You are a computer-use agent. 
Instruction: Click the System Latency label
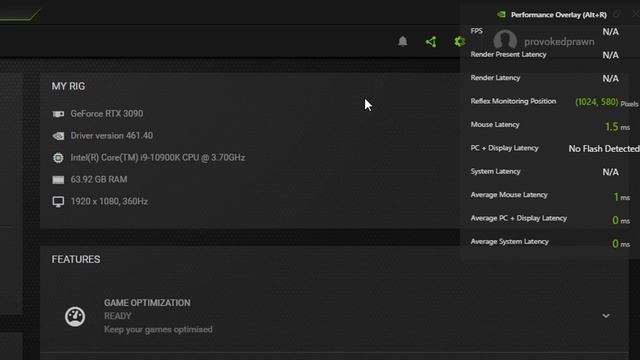495,171
